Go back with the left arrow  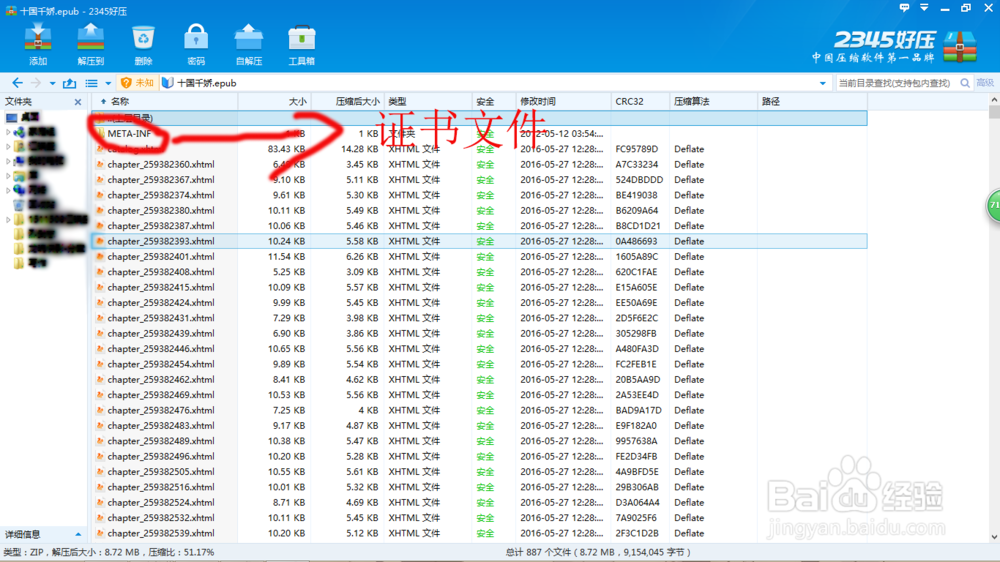click(17, 83)
